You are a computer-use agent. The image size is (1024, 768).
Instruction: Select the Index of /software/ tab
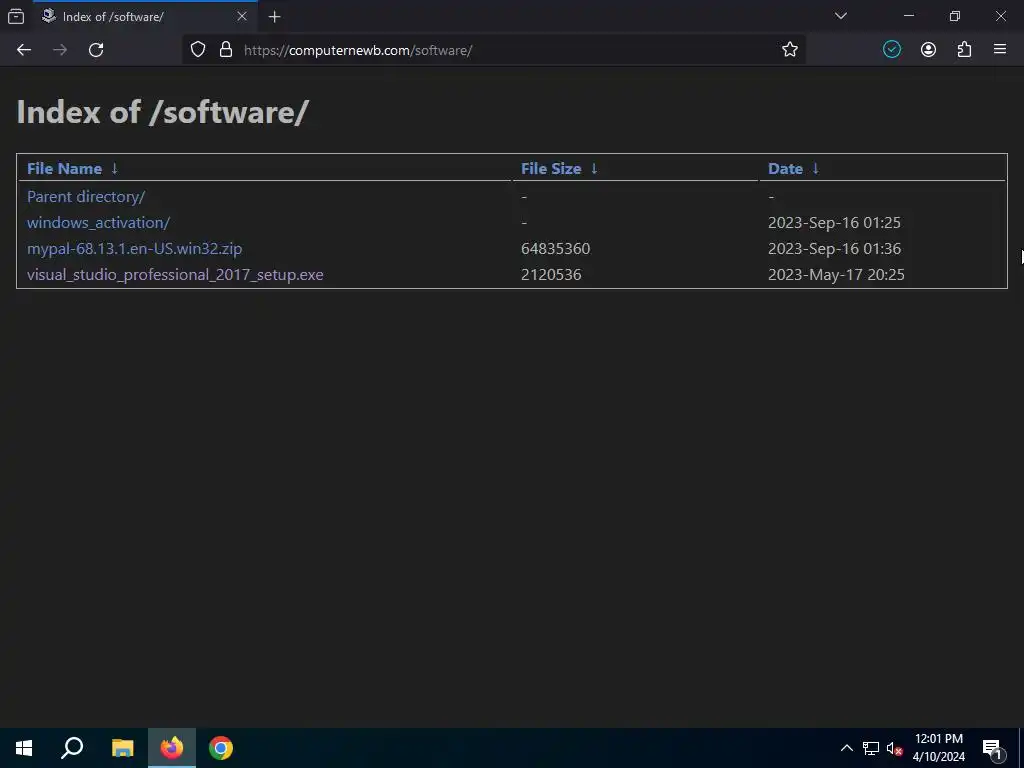tap(146, 16)
